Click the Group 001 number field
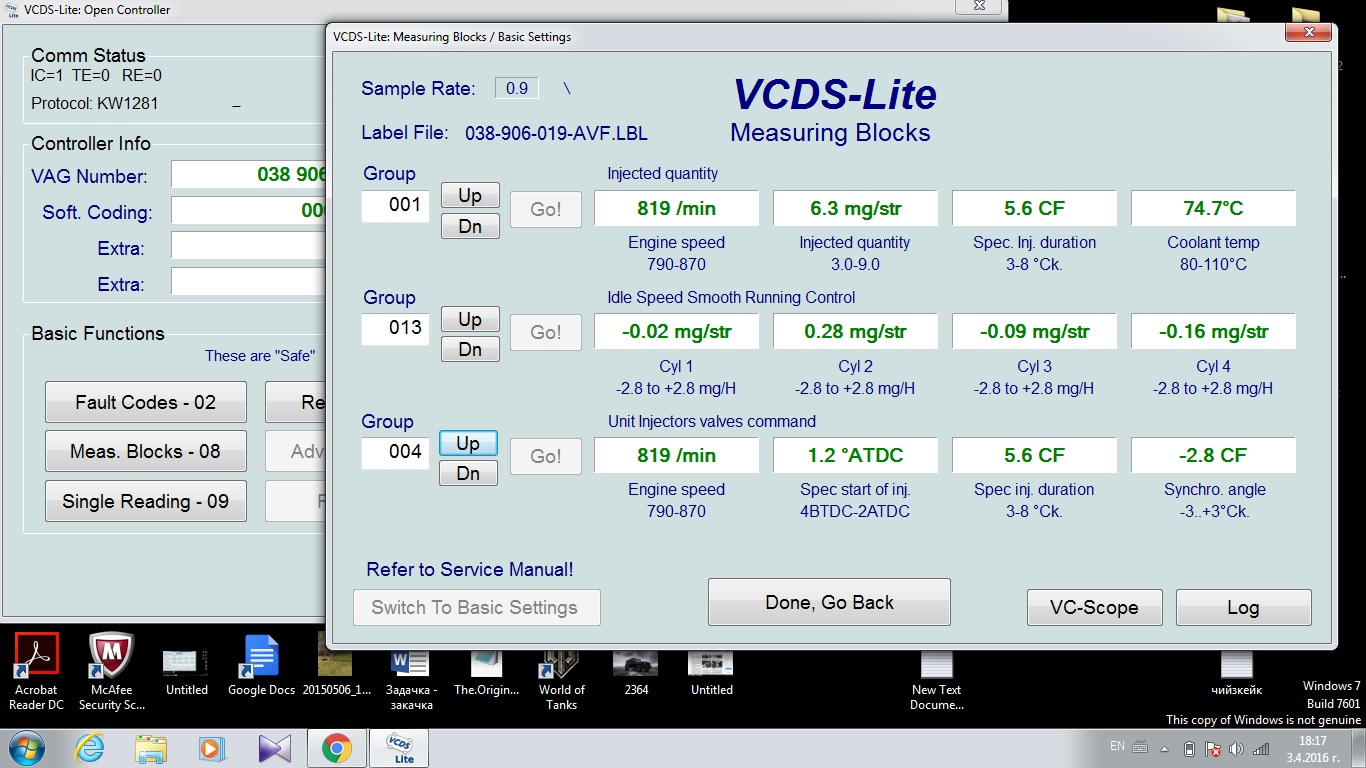The image size is (1366, 768). 395,207
